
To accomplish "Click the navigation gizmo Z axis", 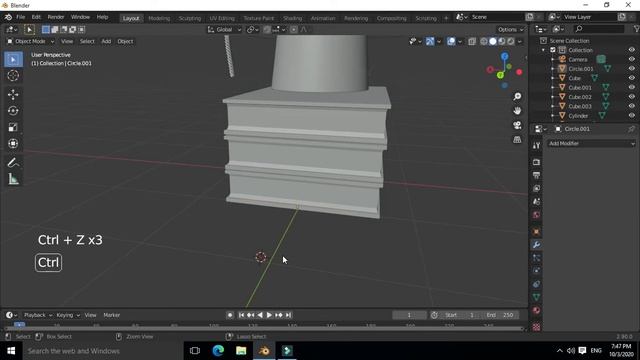I will tap(505, 56).
